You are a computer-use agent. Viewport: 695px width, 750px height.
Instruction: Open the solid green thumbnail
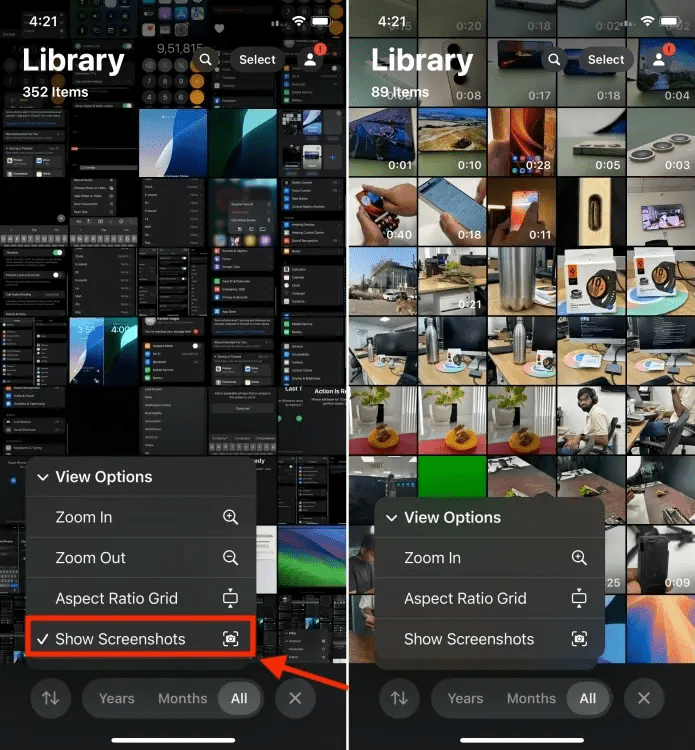point(452,477)
